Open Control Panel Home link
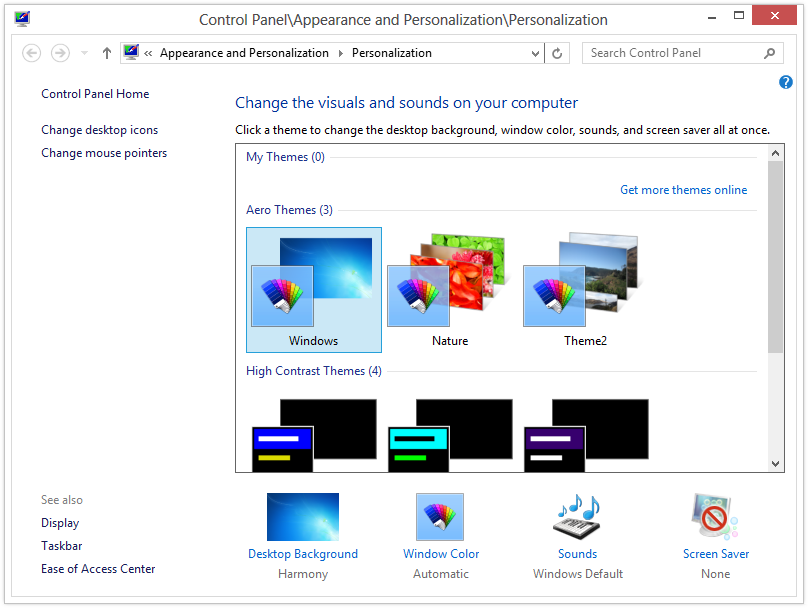The height and width of the screenshot is (608, 808). (95, 94)
